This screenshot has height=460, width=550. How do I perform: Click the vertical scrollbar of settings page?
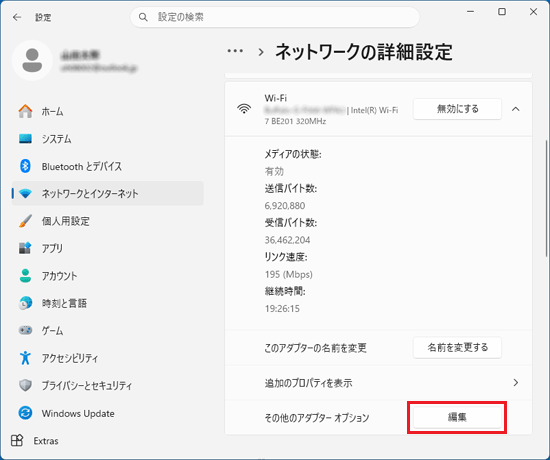pyautogui.click(x=546, y=198)
